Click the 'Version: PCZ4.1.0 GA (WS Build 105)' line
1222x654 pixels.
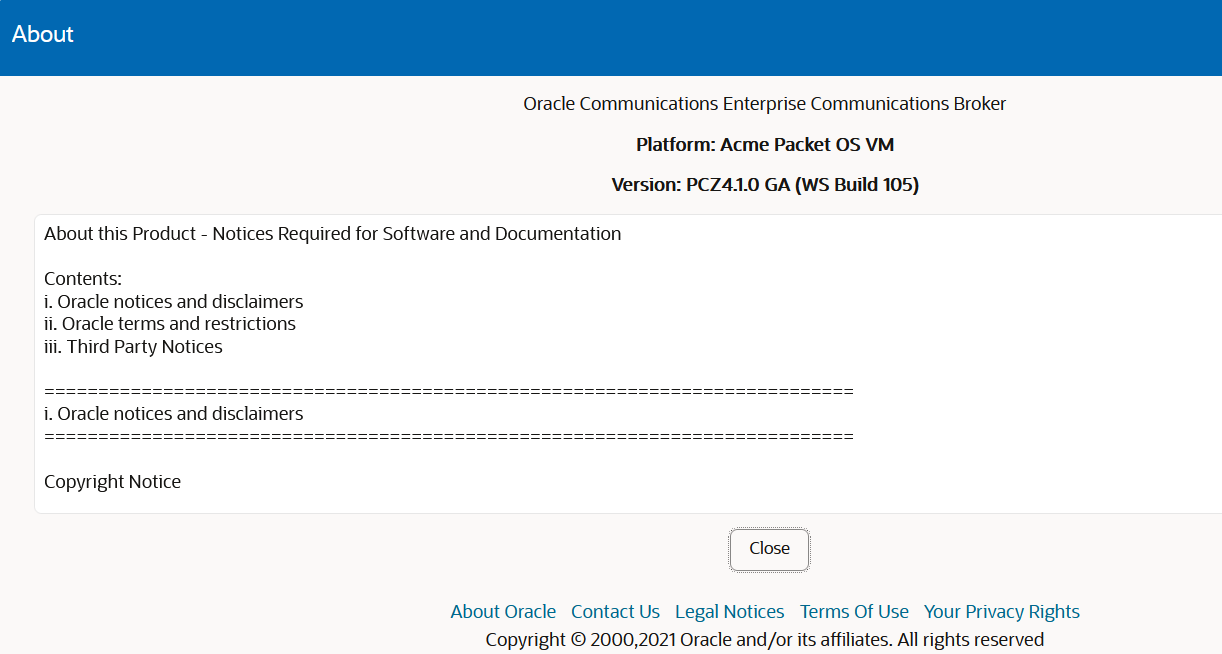point(765,185)
